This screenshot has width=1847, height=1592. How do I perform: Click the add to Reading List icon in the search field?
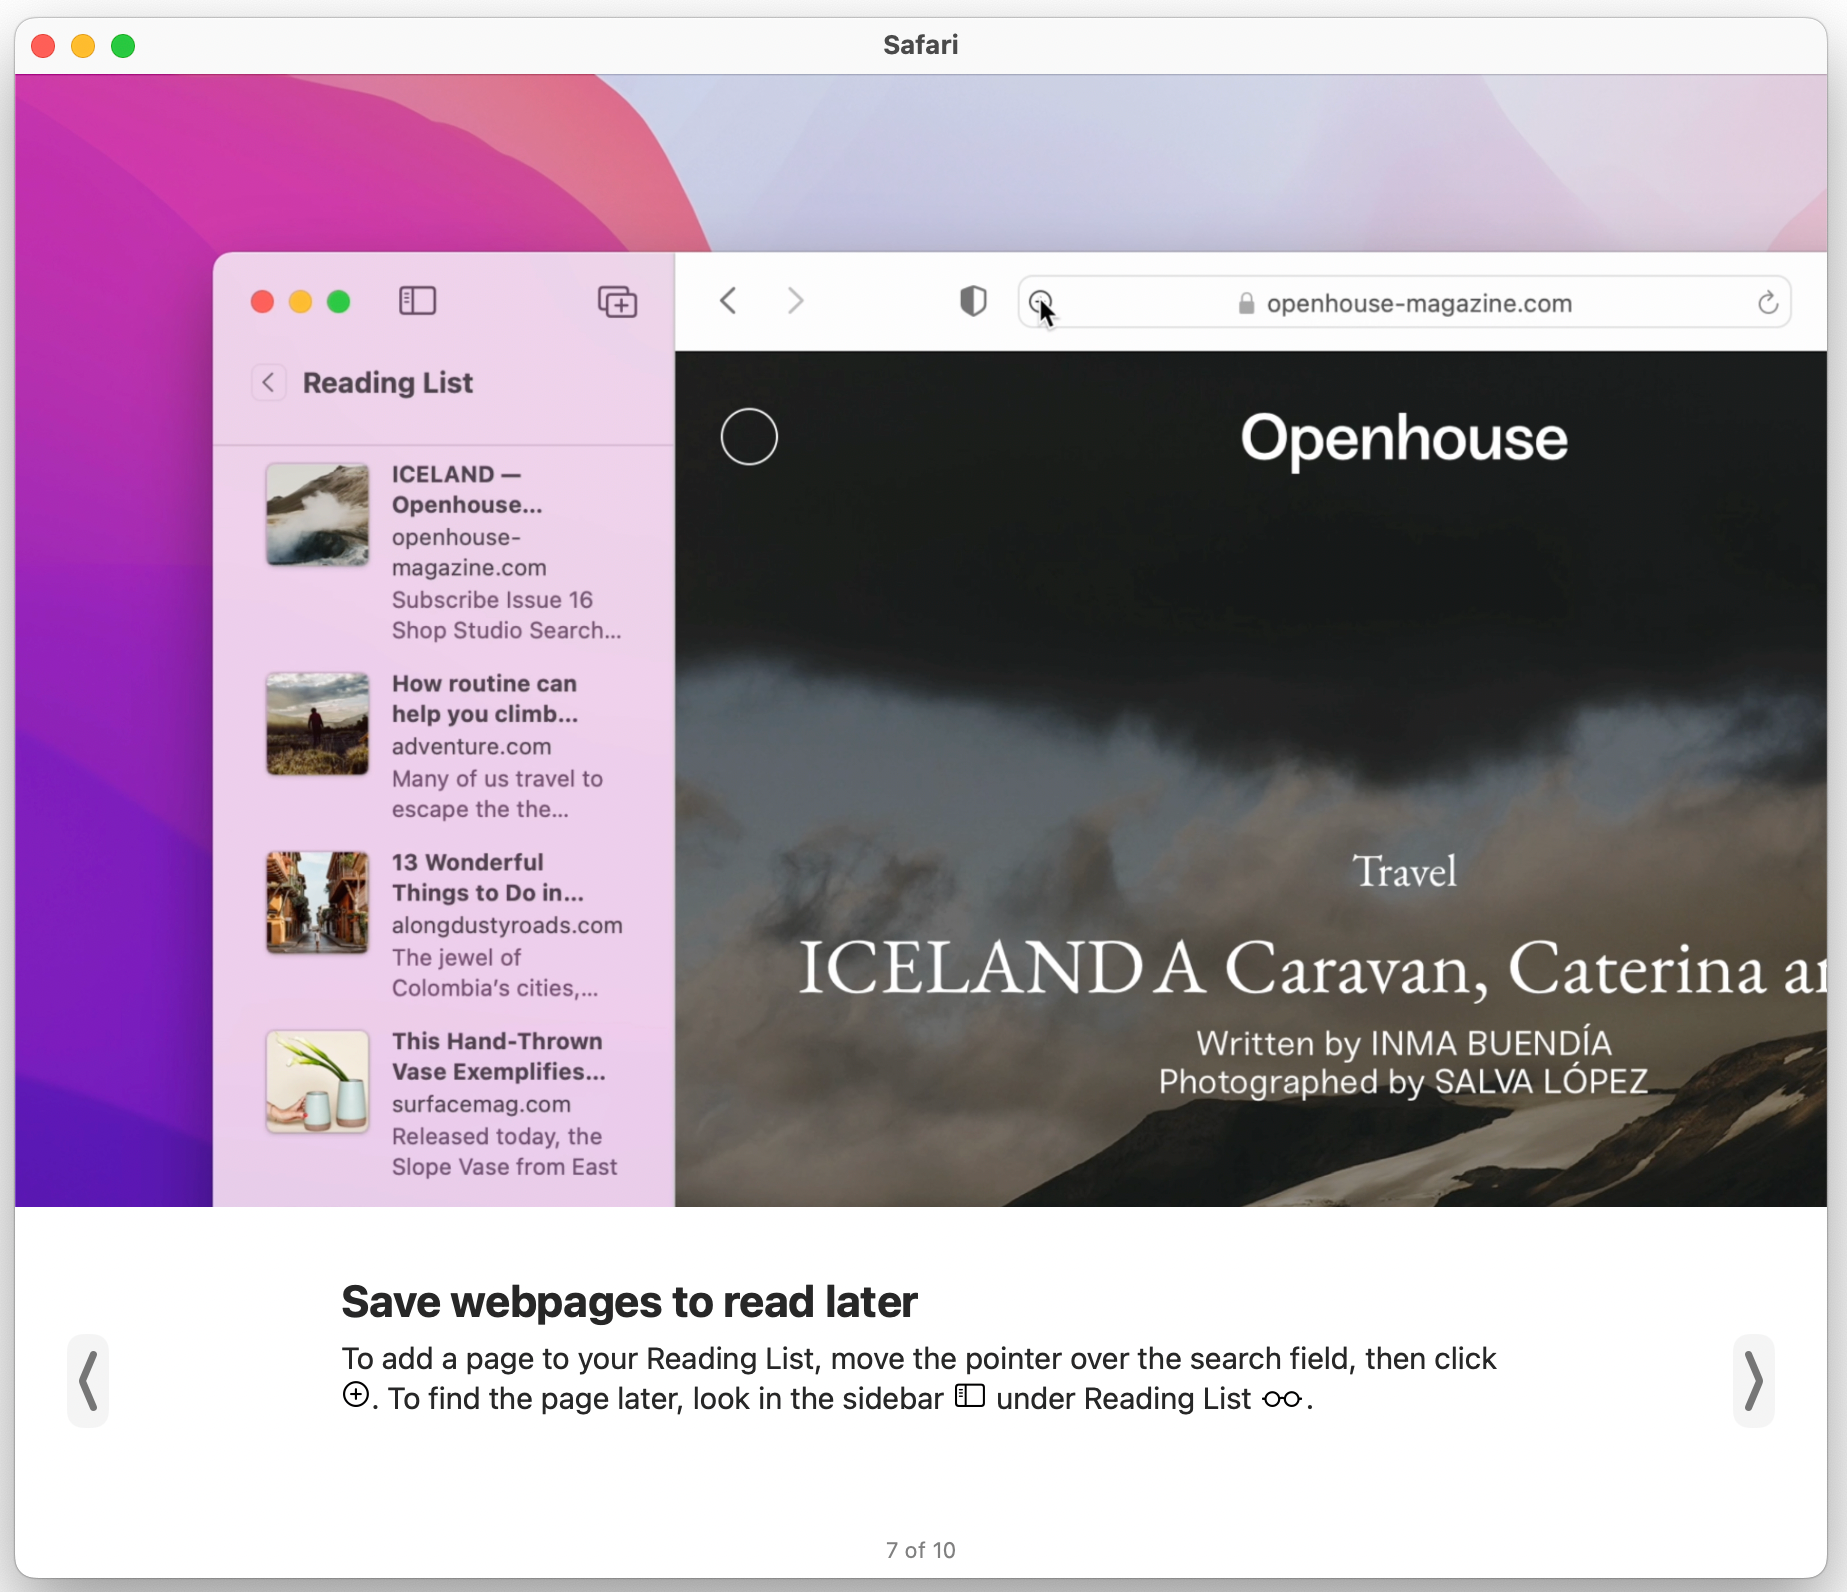[1040, 301]
